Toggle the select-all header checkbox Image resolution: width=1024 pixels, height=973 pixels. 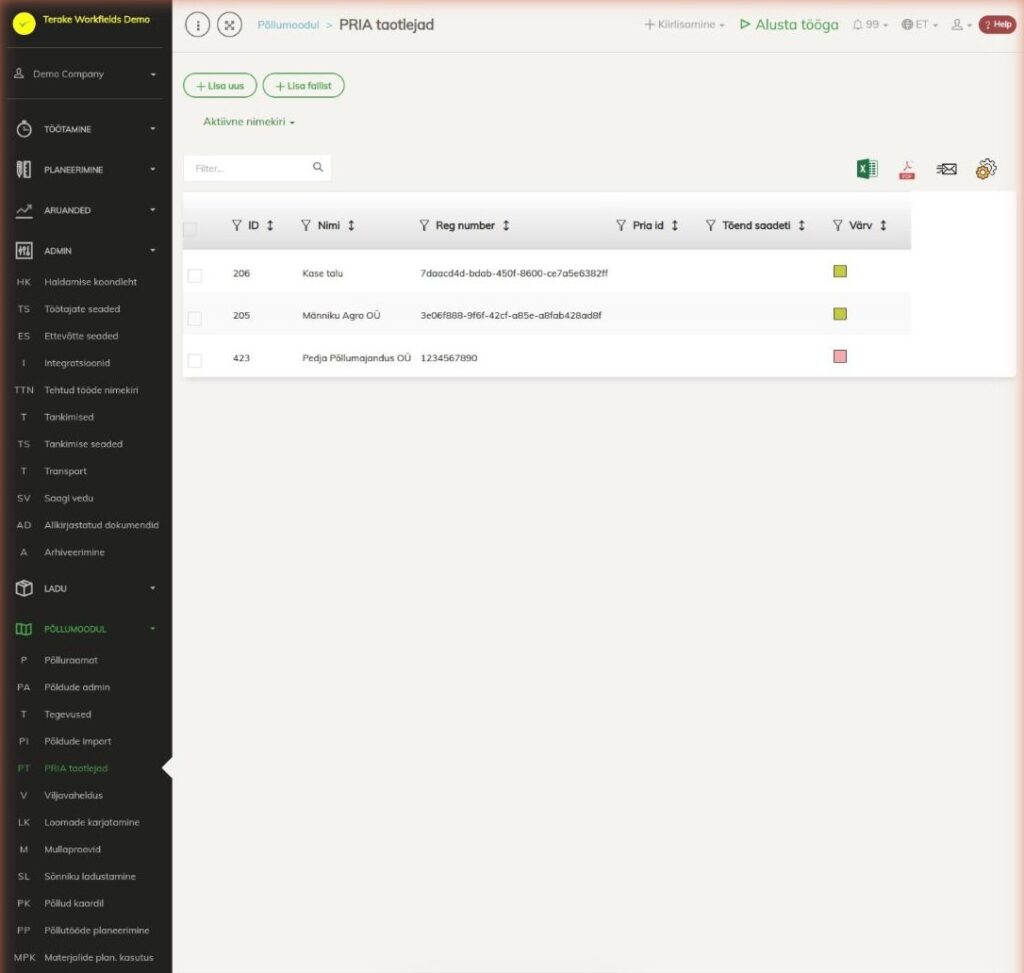(x=190, y=229)
